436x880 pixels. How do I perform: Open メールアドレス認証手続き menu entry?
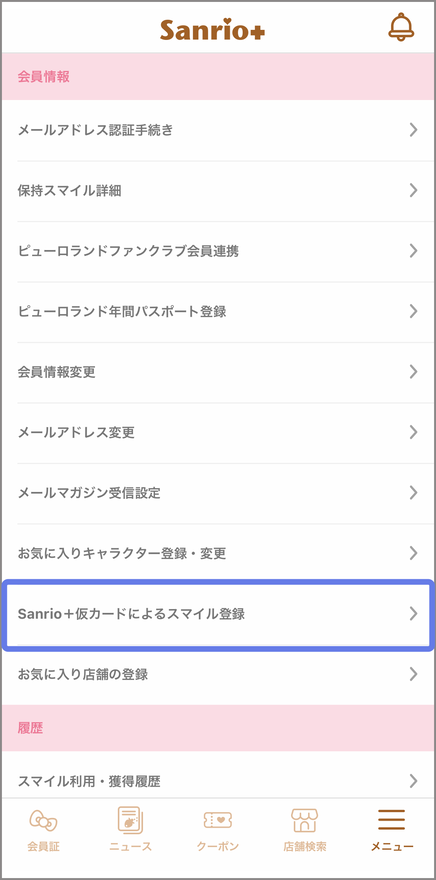point(218,130)
